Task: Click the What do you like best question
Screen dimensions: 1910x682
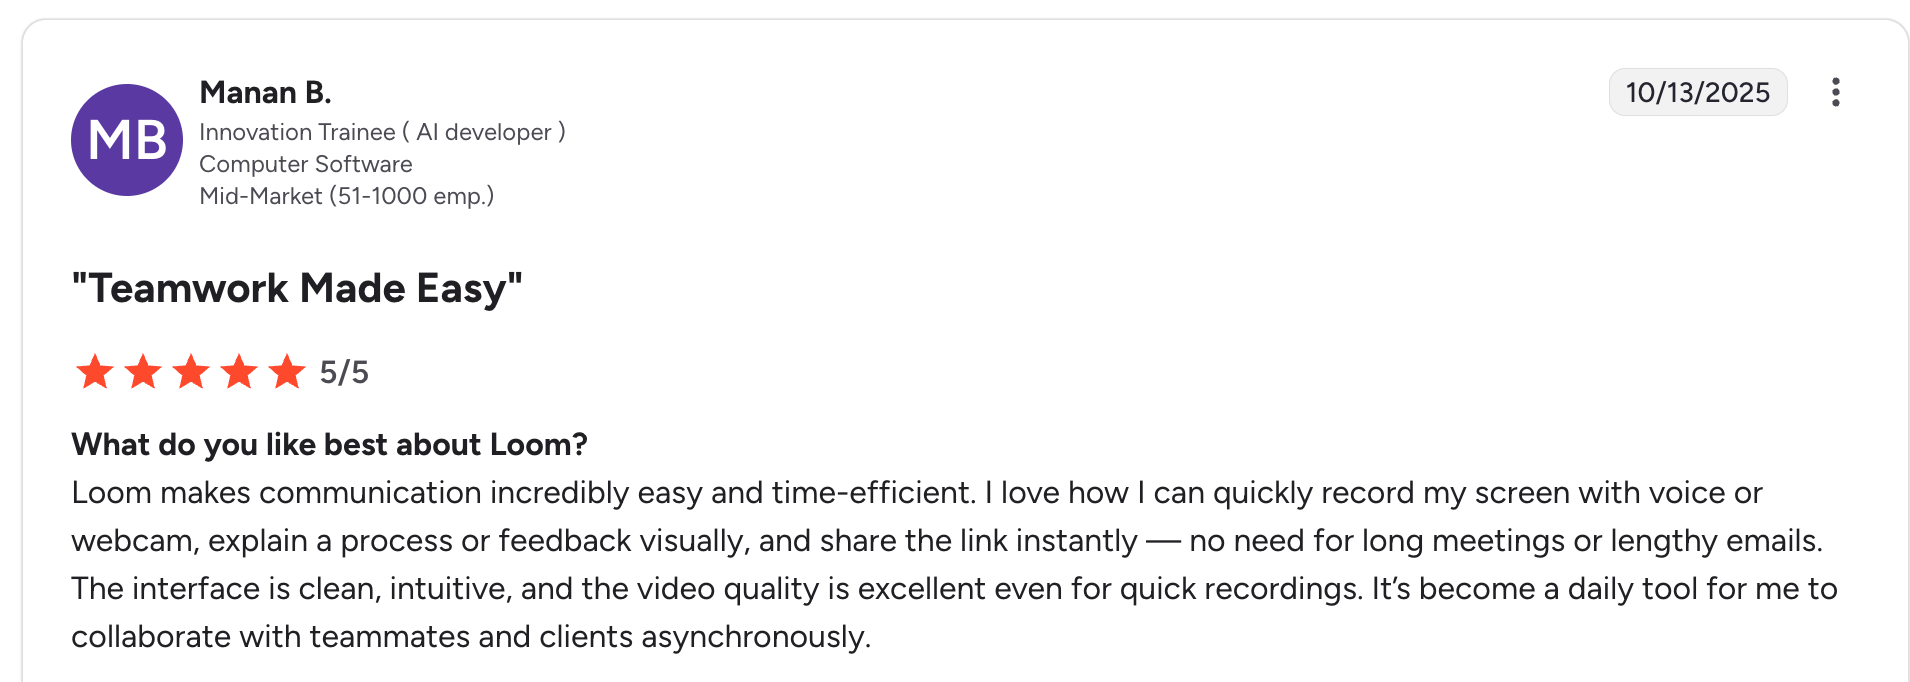Action: [x=330, y=444]
